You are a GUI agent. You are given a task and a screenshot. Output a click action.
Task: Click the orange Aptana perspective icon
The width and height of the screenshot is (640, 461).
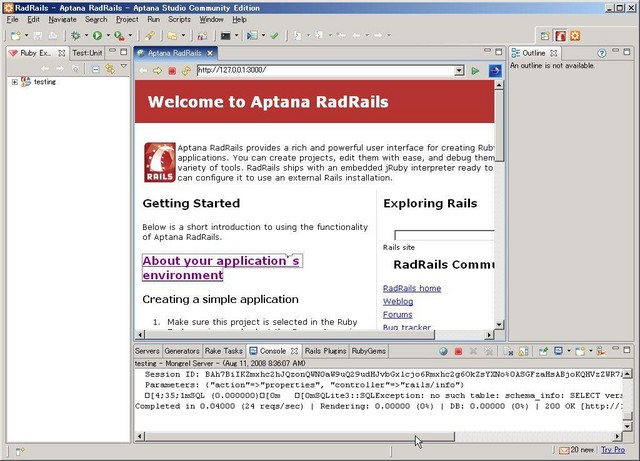coord(575,36)
